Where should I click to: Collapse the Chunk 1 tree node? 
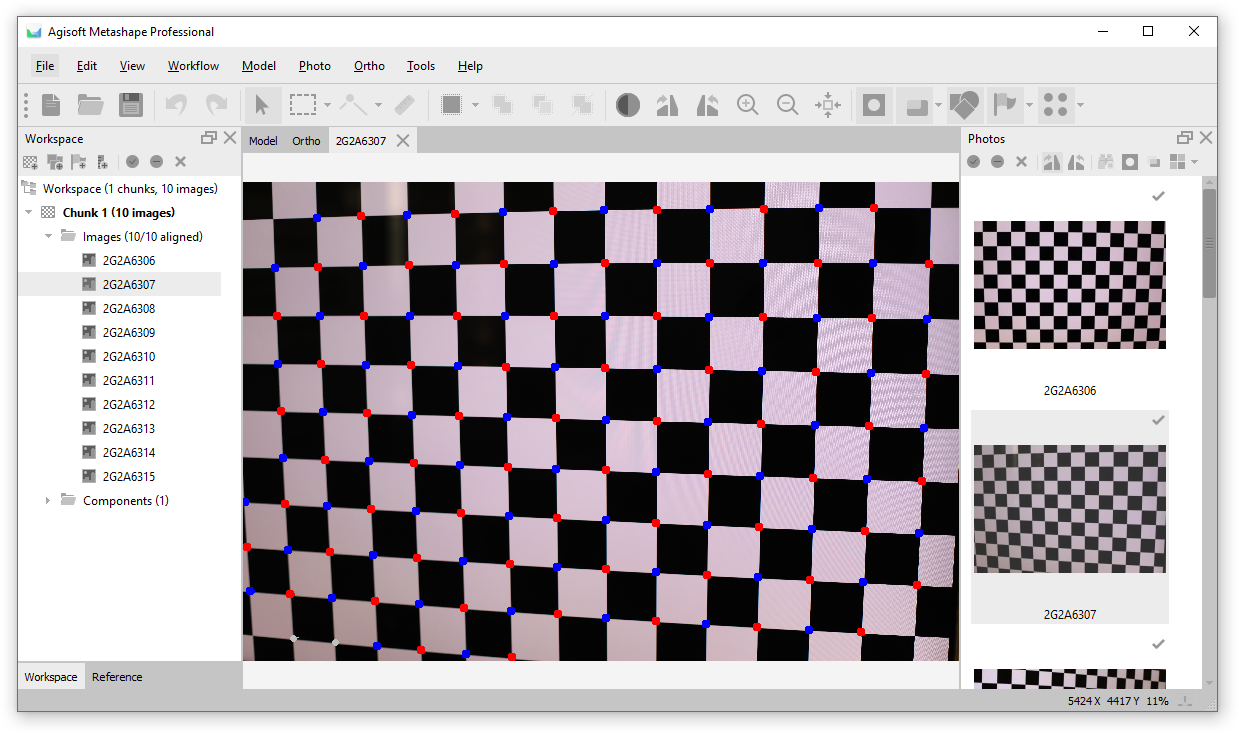27,212
